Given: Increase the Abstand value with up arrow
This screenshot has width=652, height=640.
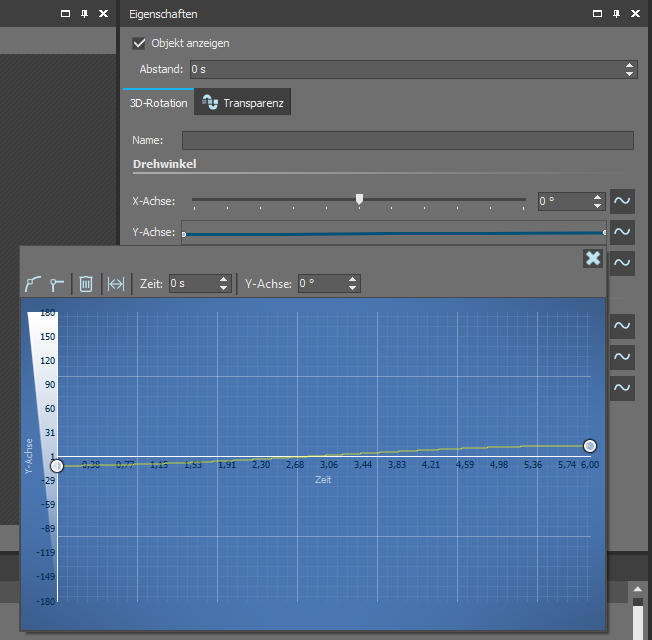Looking at the screenshot, I should point(629,65).
